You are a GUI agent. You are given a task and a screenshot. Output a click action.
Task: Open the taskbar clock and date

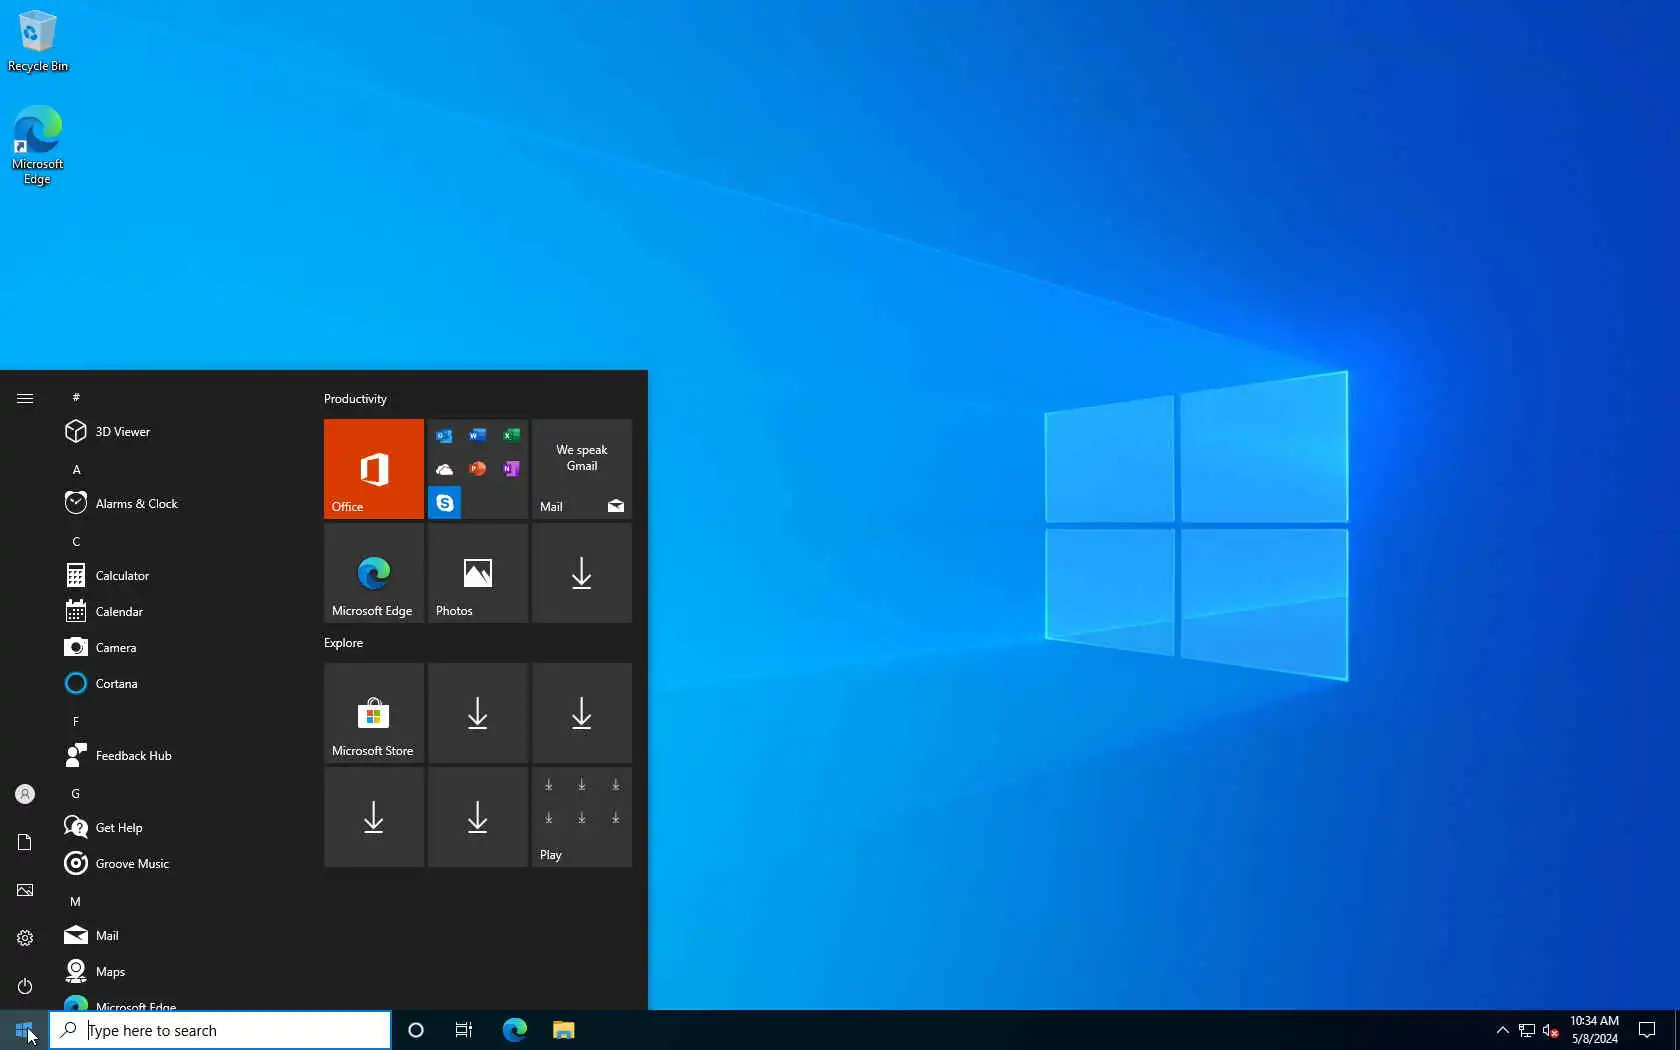(x=1594, y=1030)
